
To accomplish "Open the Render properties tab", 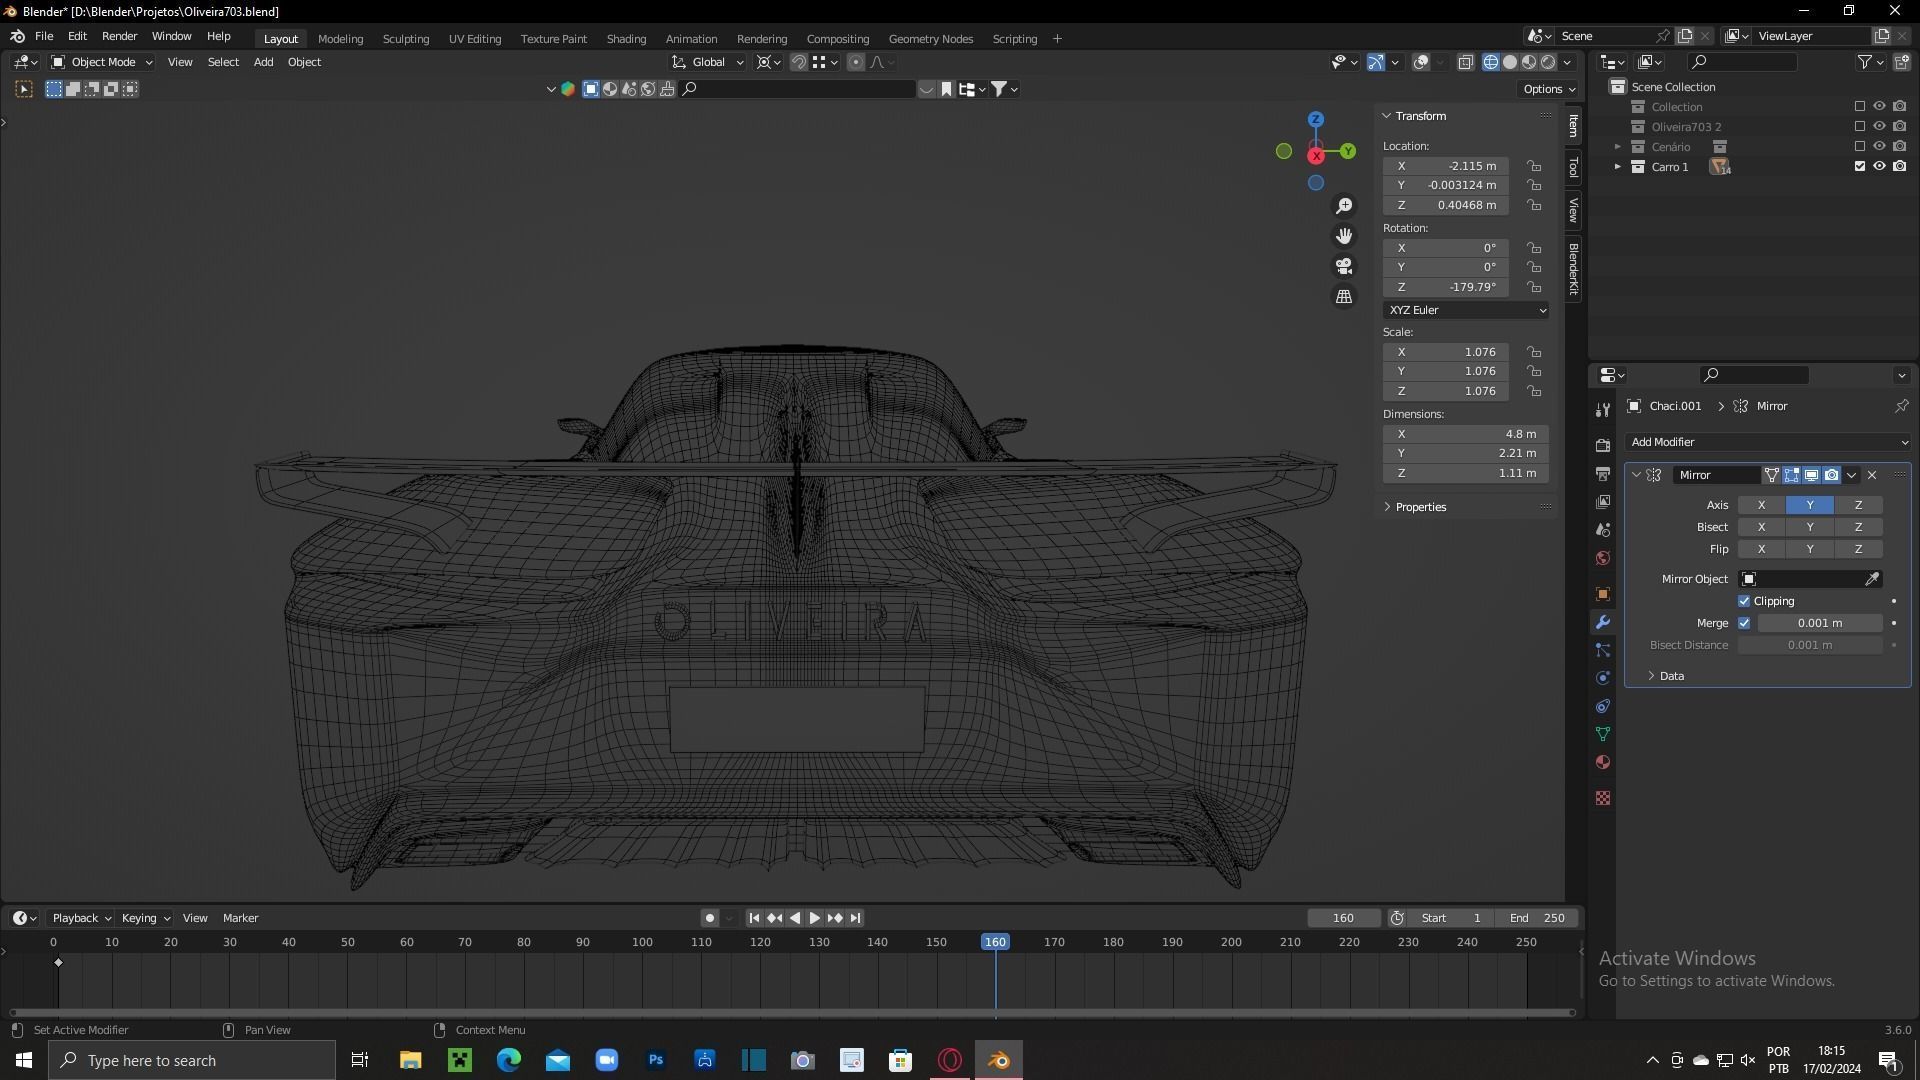I will 1603,445.
